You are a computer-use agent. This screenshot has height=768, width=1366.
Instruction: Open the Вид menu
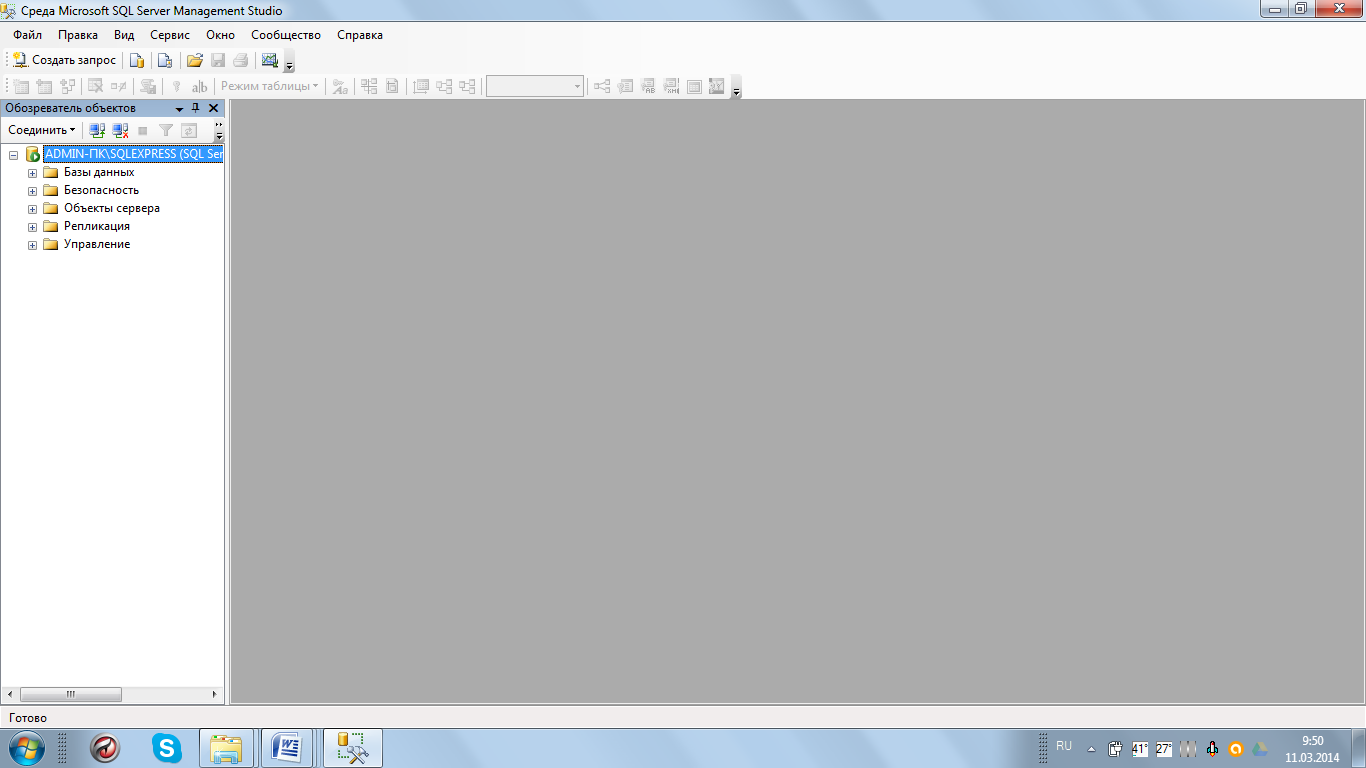coord(124,35)
